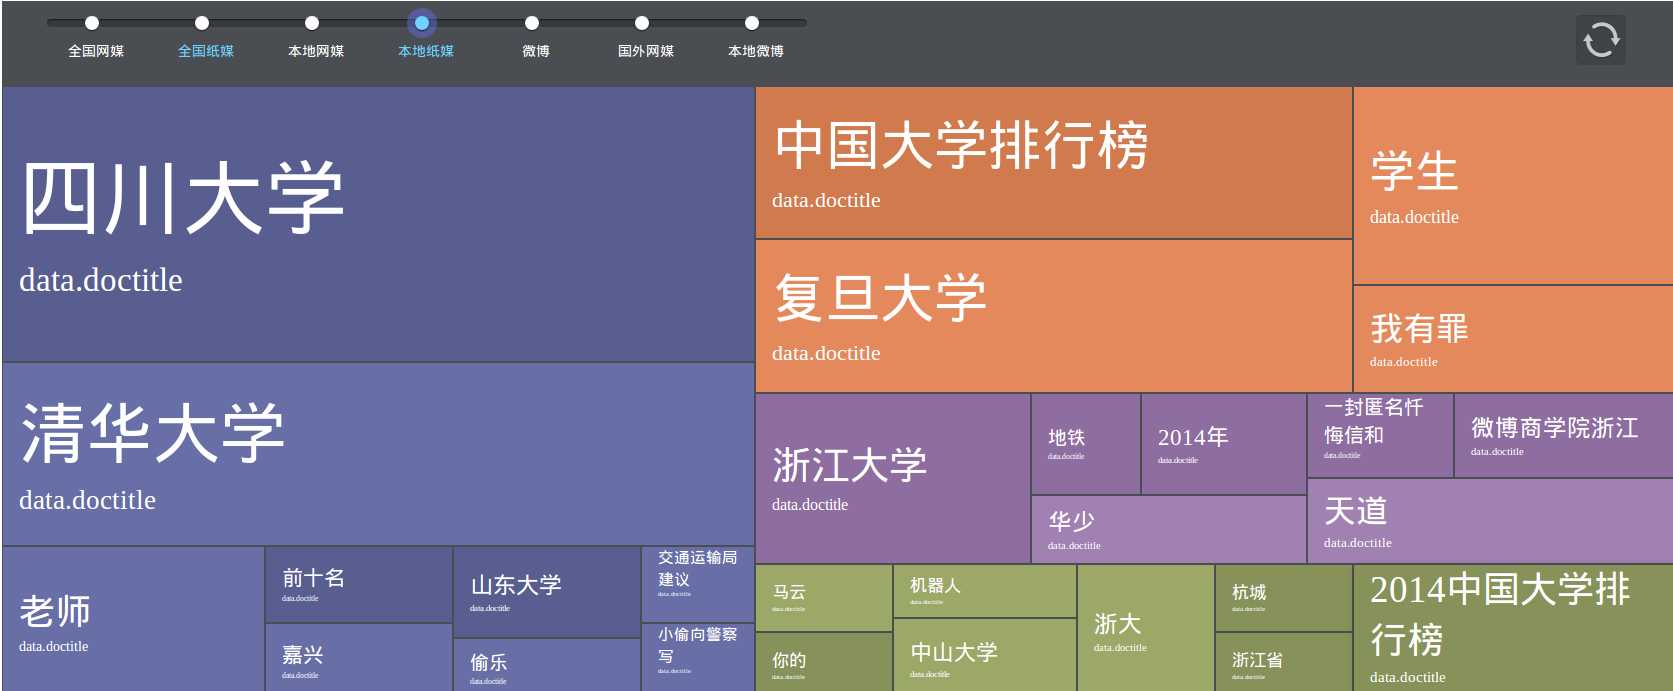Open the 老师 treemap tile

click(133, 618)
